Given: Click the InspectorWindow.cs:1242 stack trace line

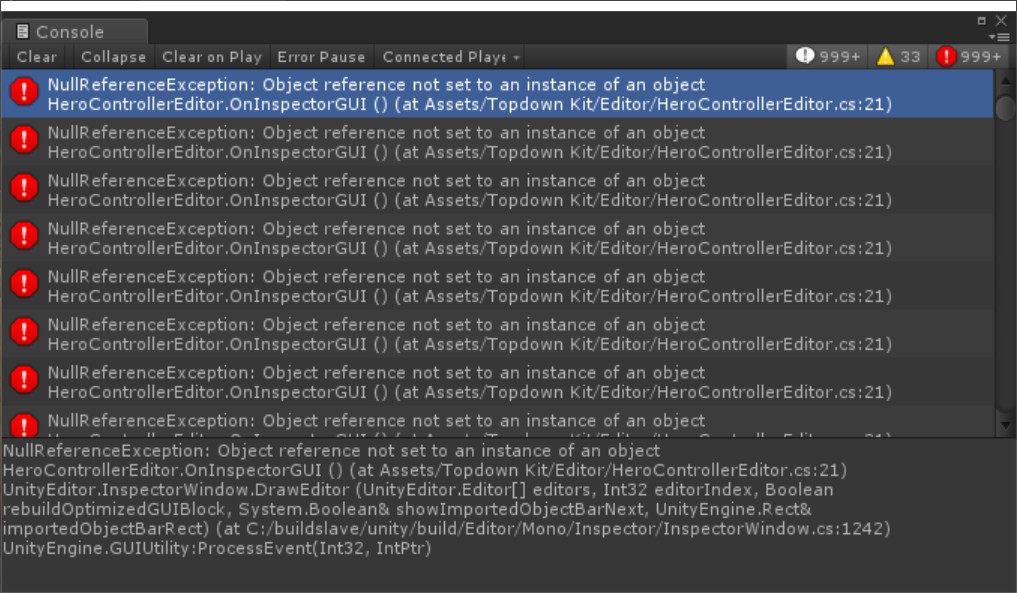Looking at the screenshot, I should [446, 529].
